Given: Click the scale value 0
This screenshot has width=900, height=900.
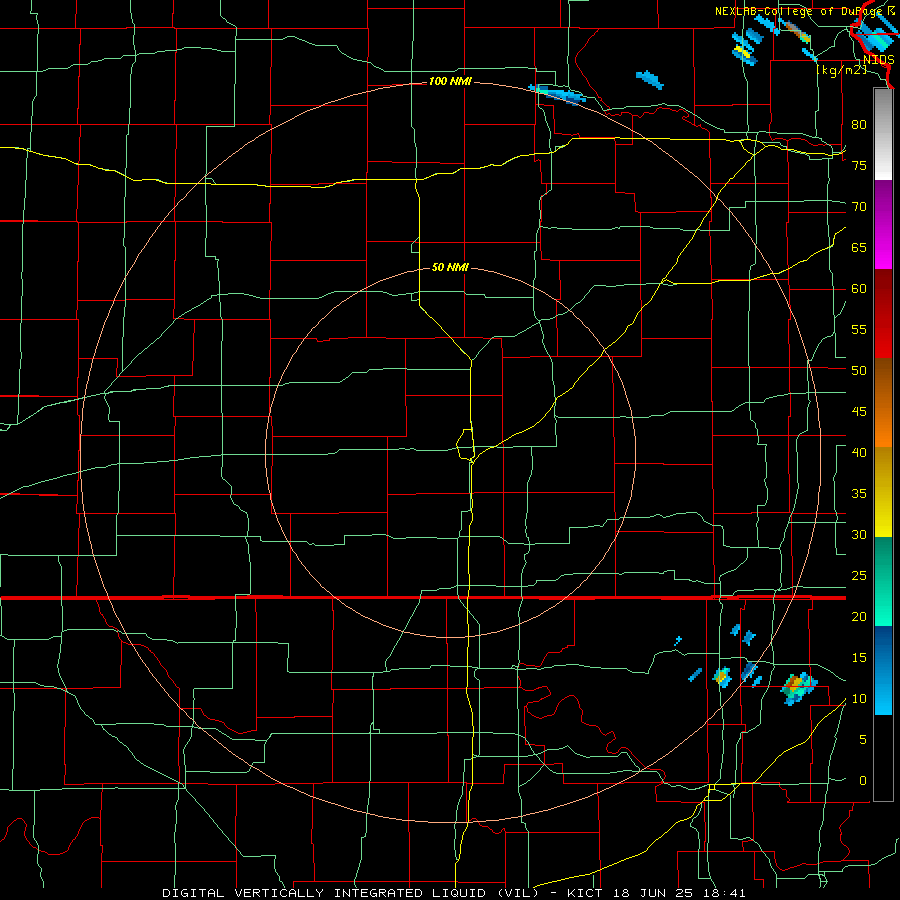Looking at the screenshot, I should (863, 781).
